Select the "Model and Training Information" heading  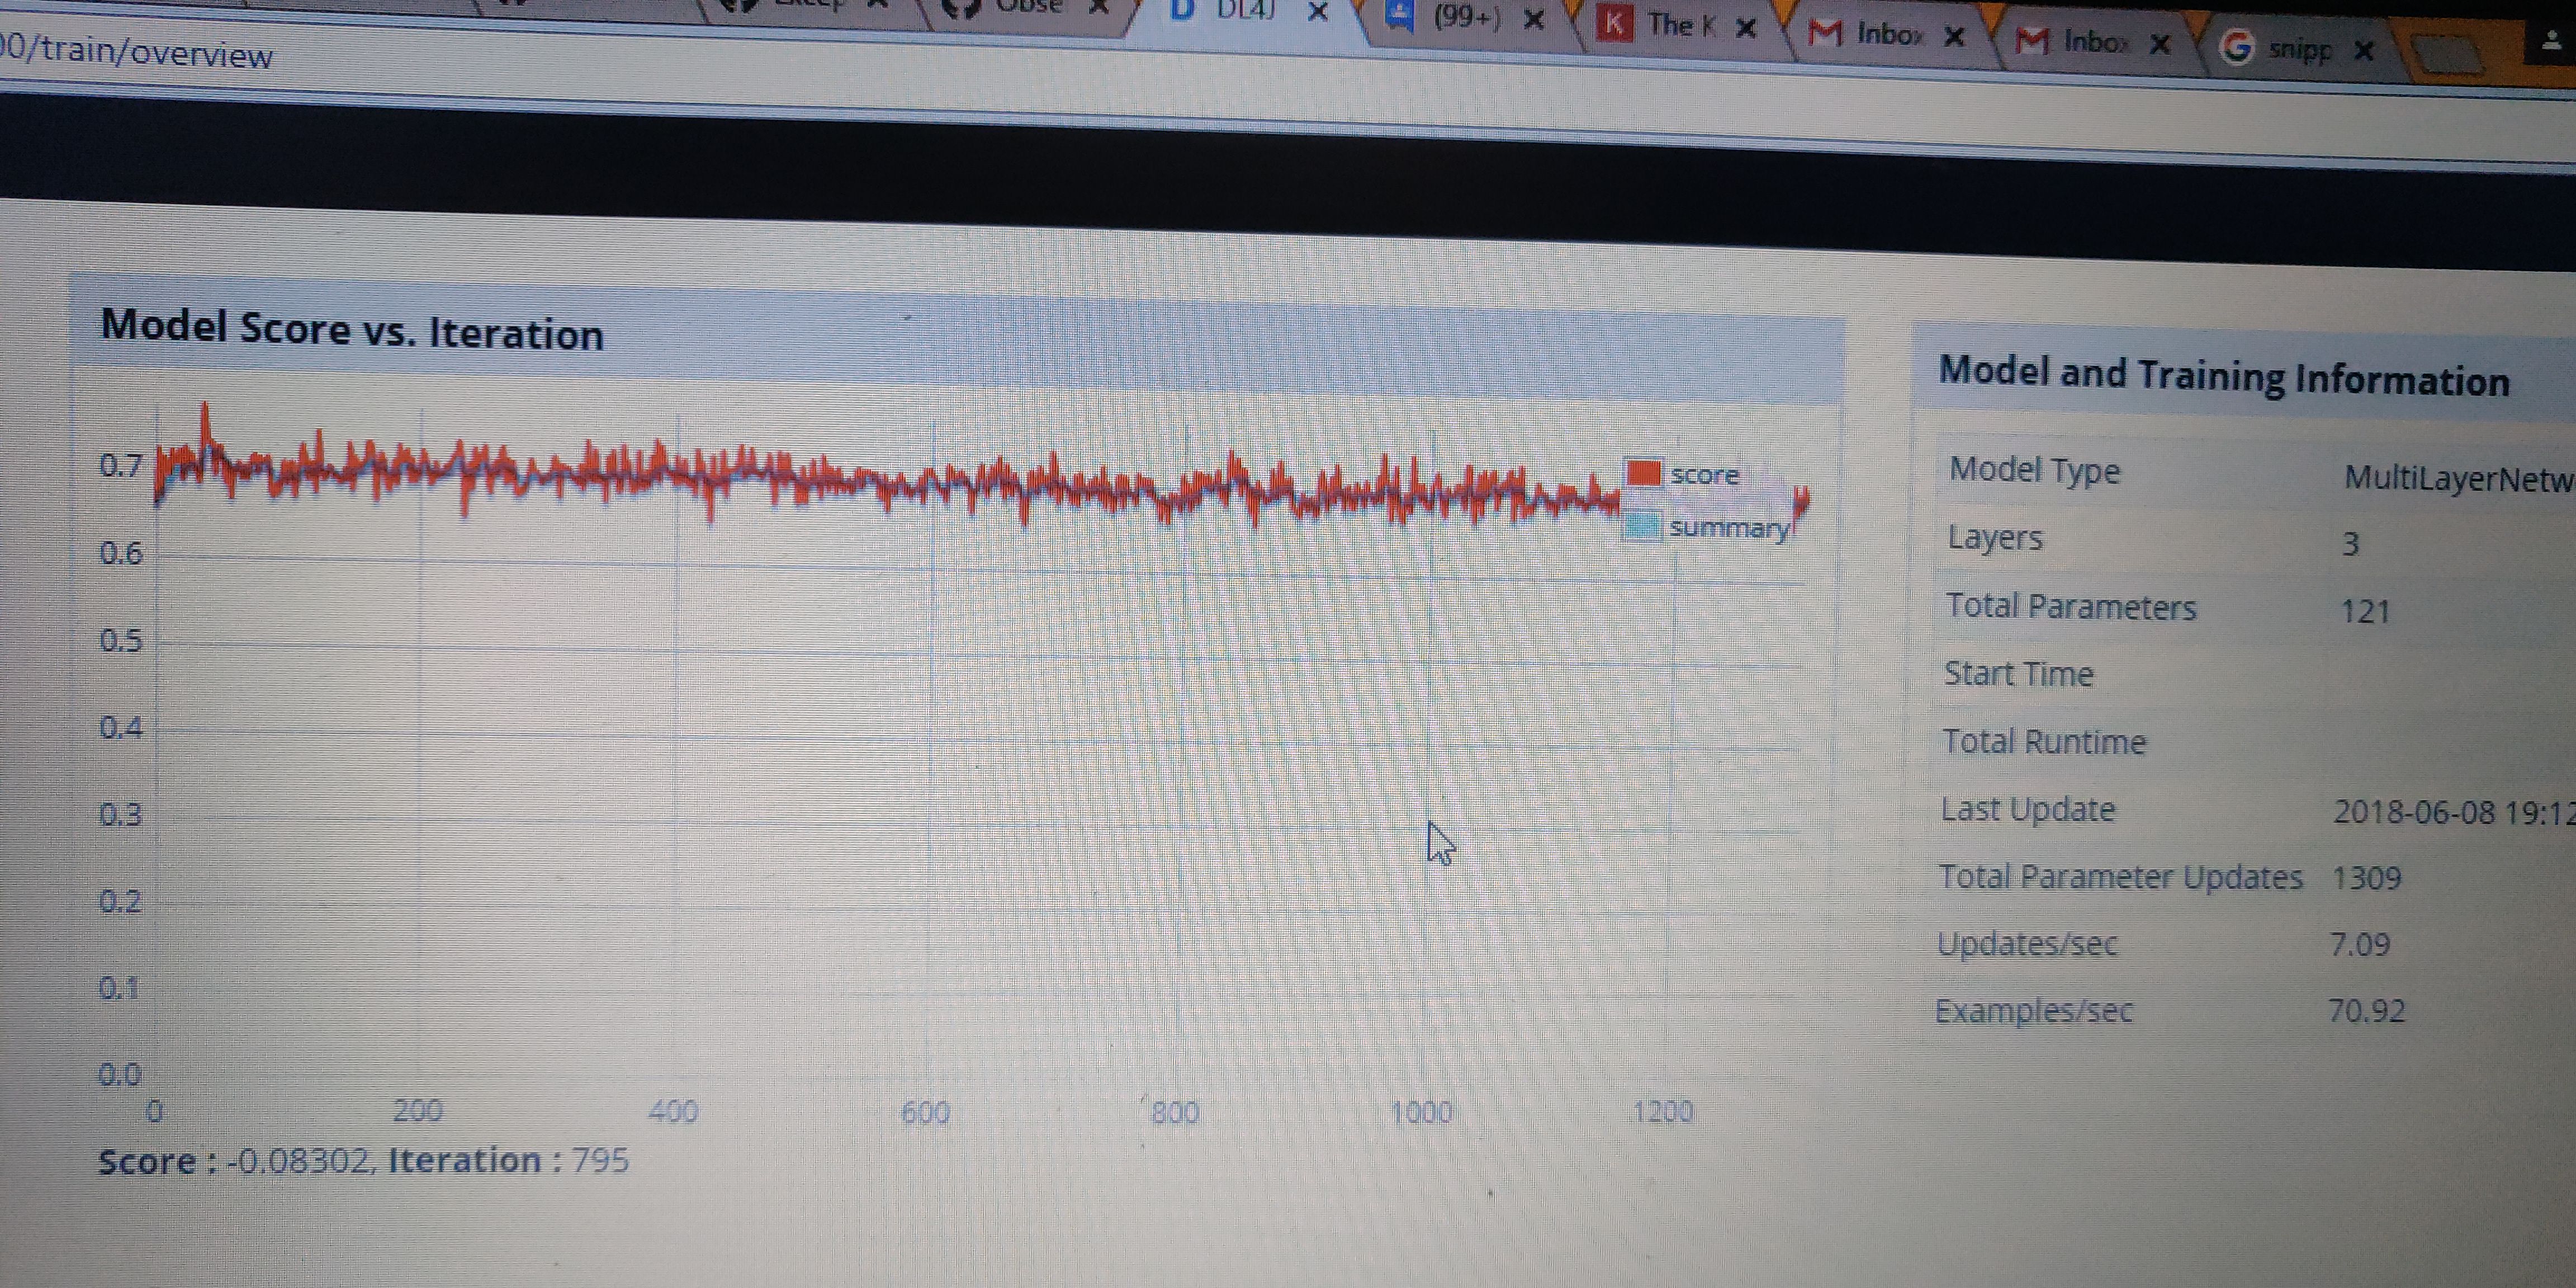(2224, 376)
